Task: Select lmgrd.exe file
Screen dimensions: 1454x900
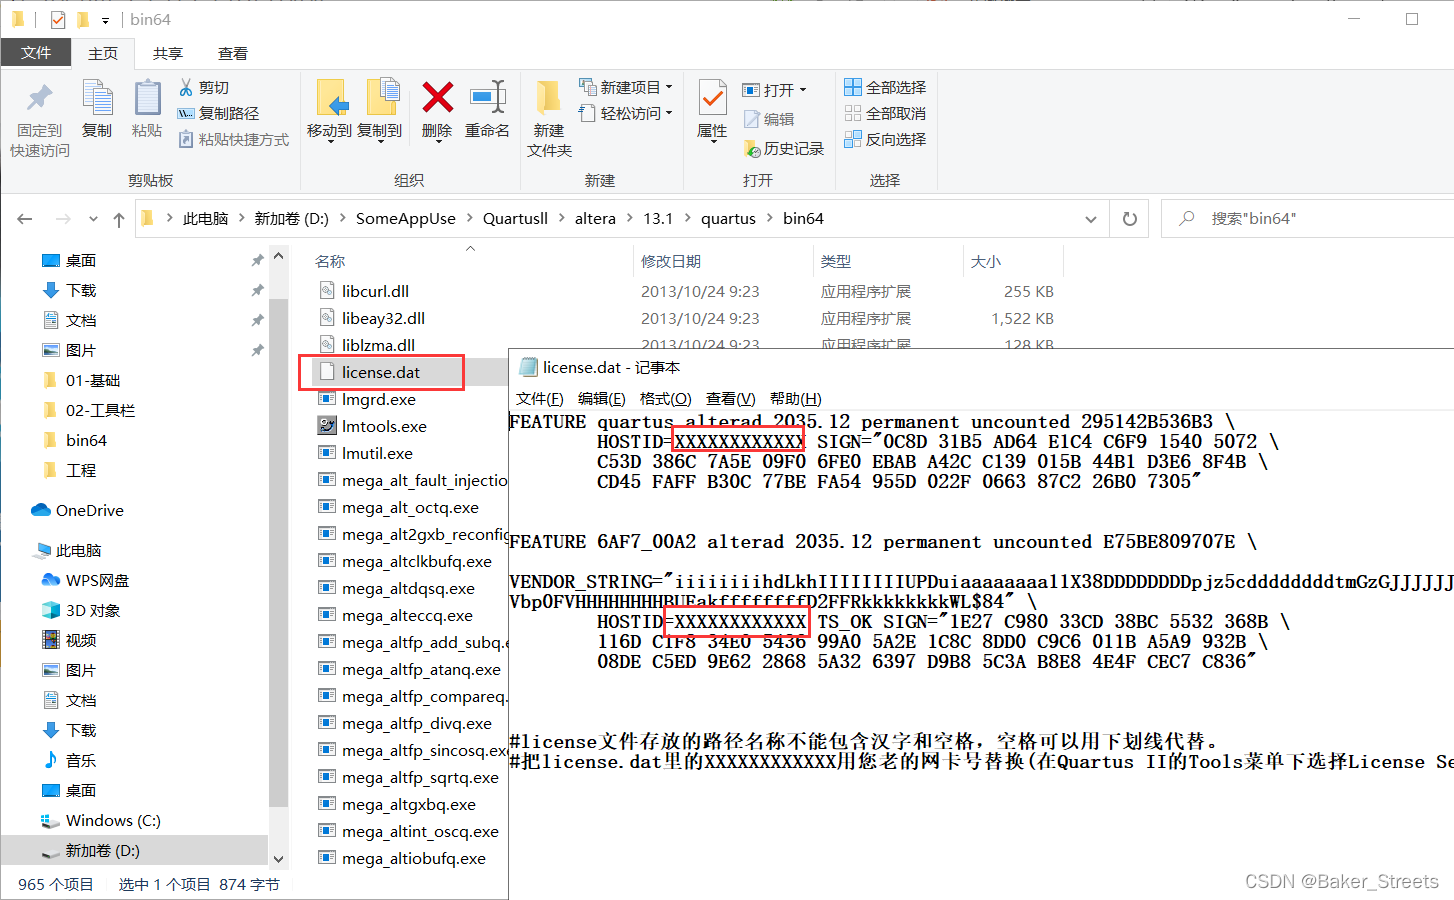Action: click(x=379, y=400)
